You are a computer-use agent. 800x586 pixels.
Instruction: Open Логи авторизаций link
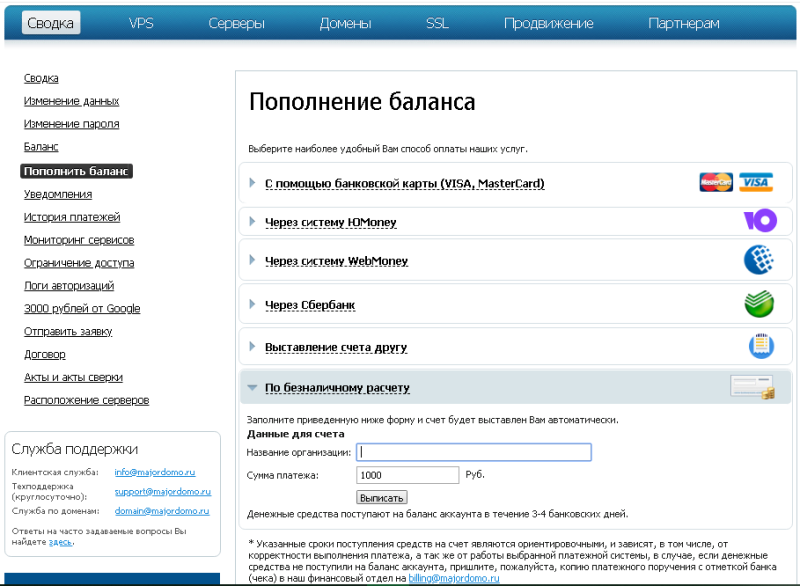[69, 286]
